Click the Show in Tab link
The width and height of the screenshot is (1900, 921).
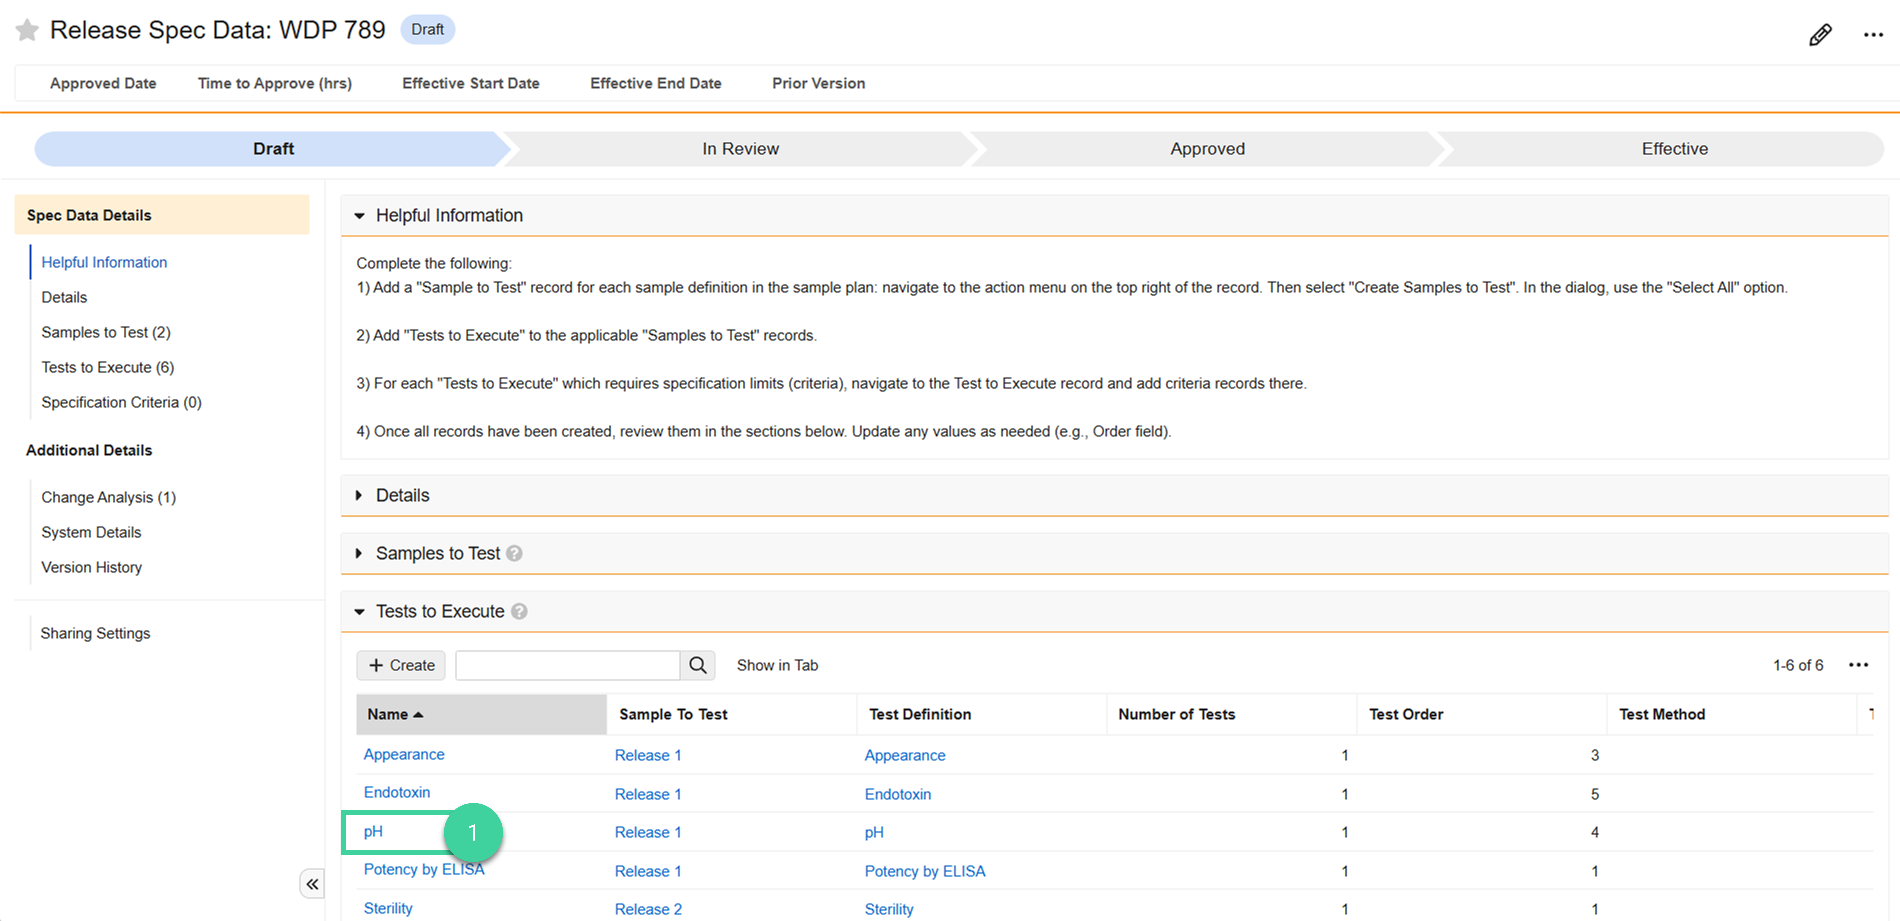[777, 665]
